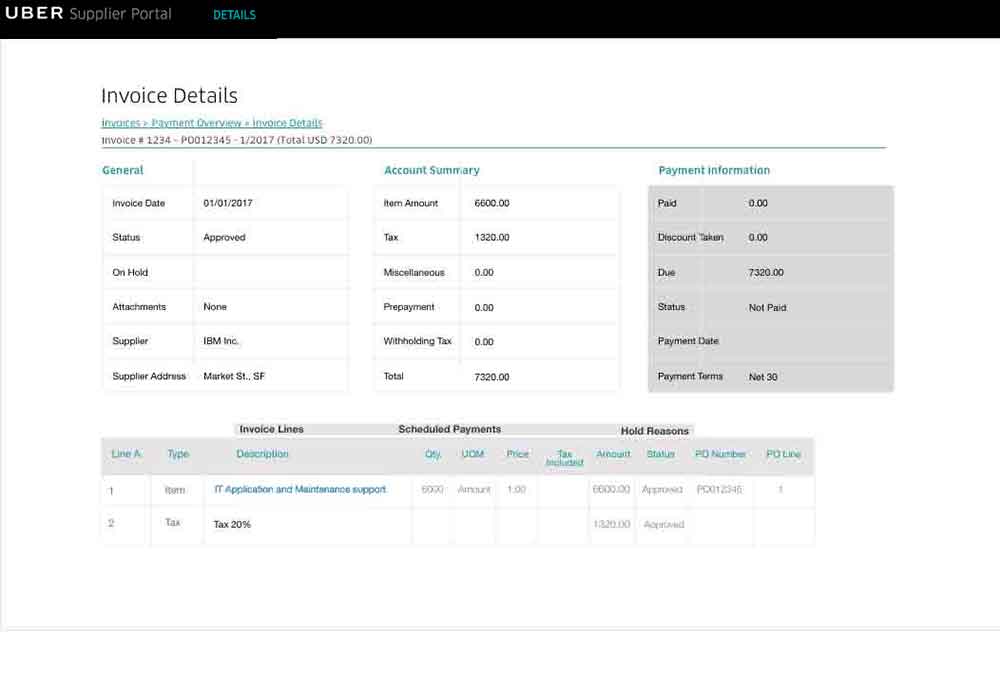This screenshot has width=1000, height=677.
Task: Click the Payment Information section heading
Action: pos(714,170)
